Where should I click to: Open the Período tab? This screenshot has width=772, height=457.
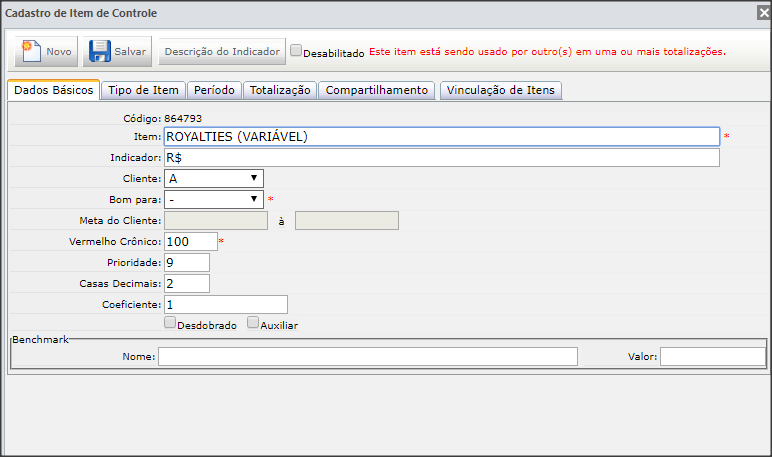click(214, 90)
